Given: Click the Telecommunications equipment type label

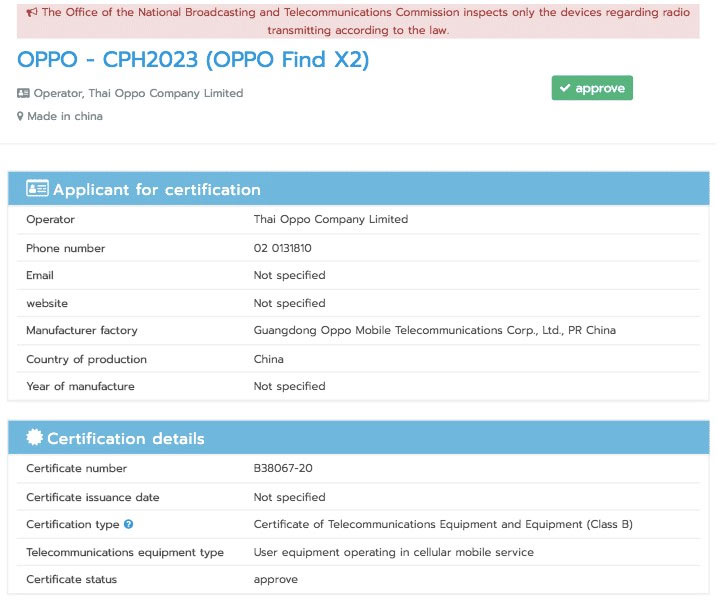Looking at the screenshot, I should point(125,552).
